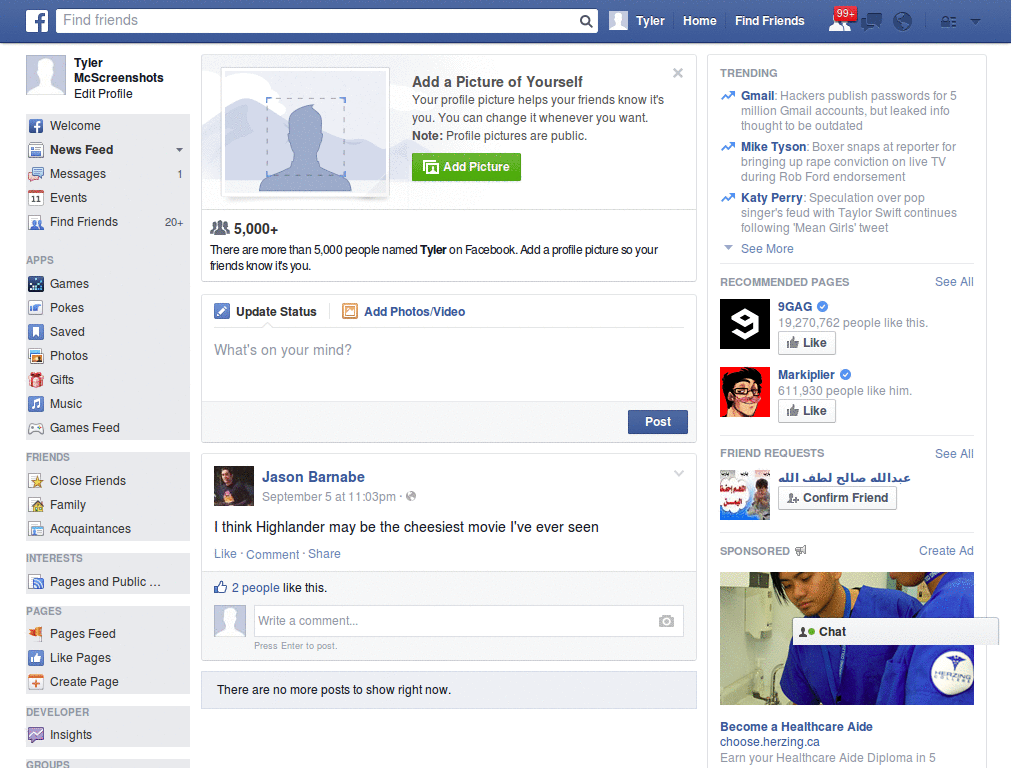
Task: Click Home in the top bar
Action: [x=699, y=21]
